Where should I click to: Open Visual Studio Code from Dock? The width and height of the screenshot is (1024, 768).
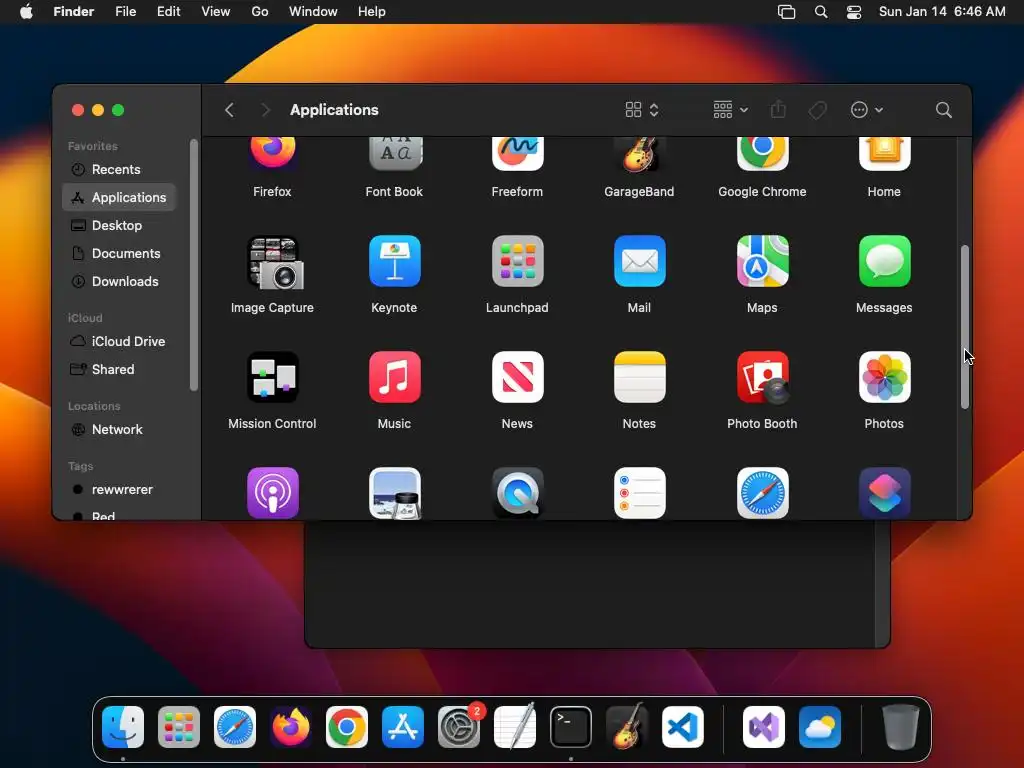(682, 727)
